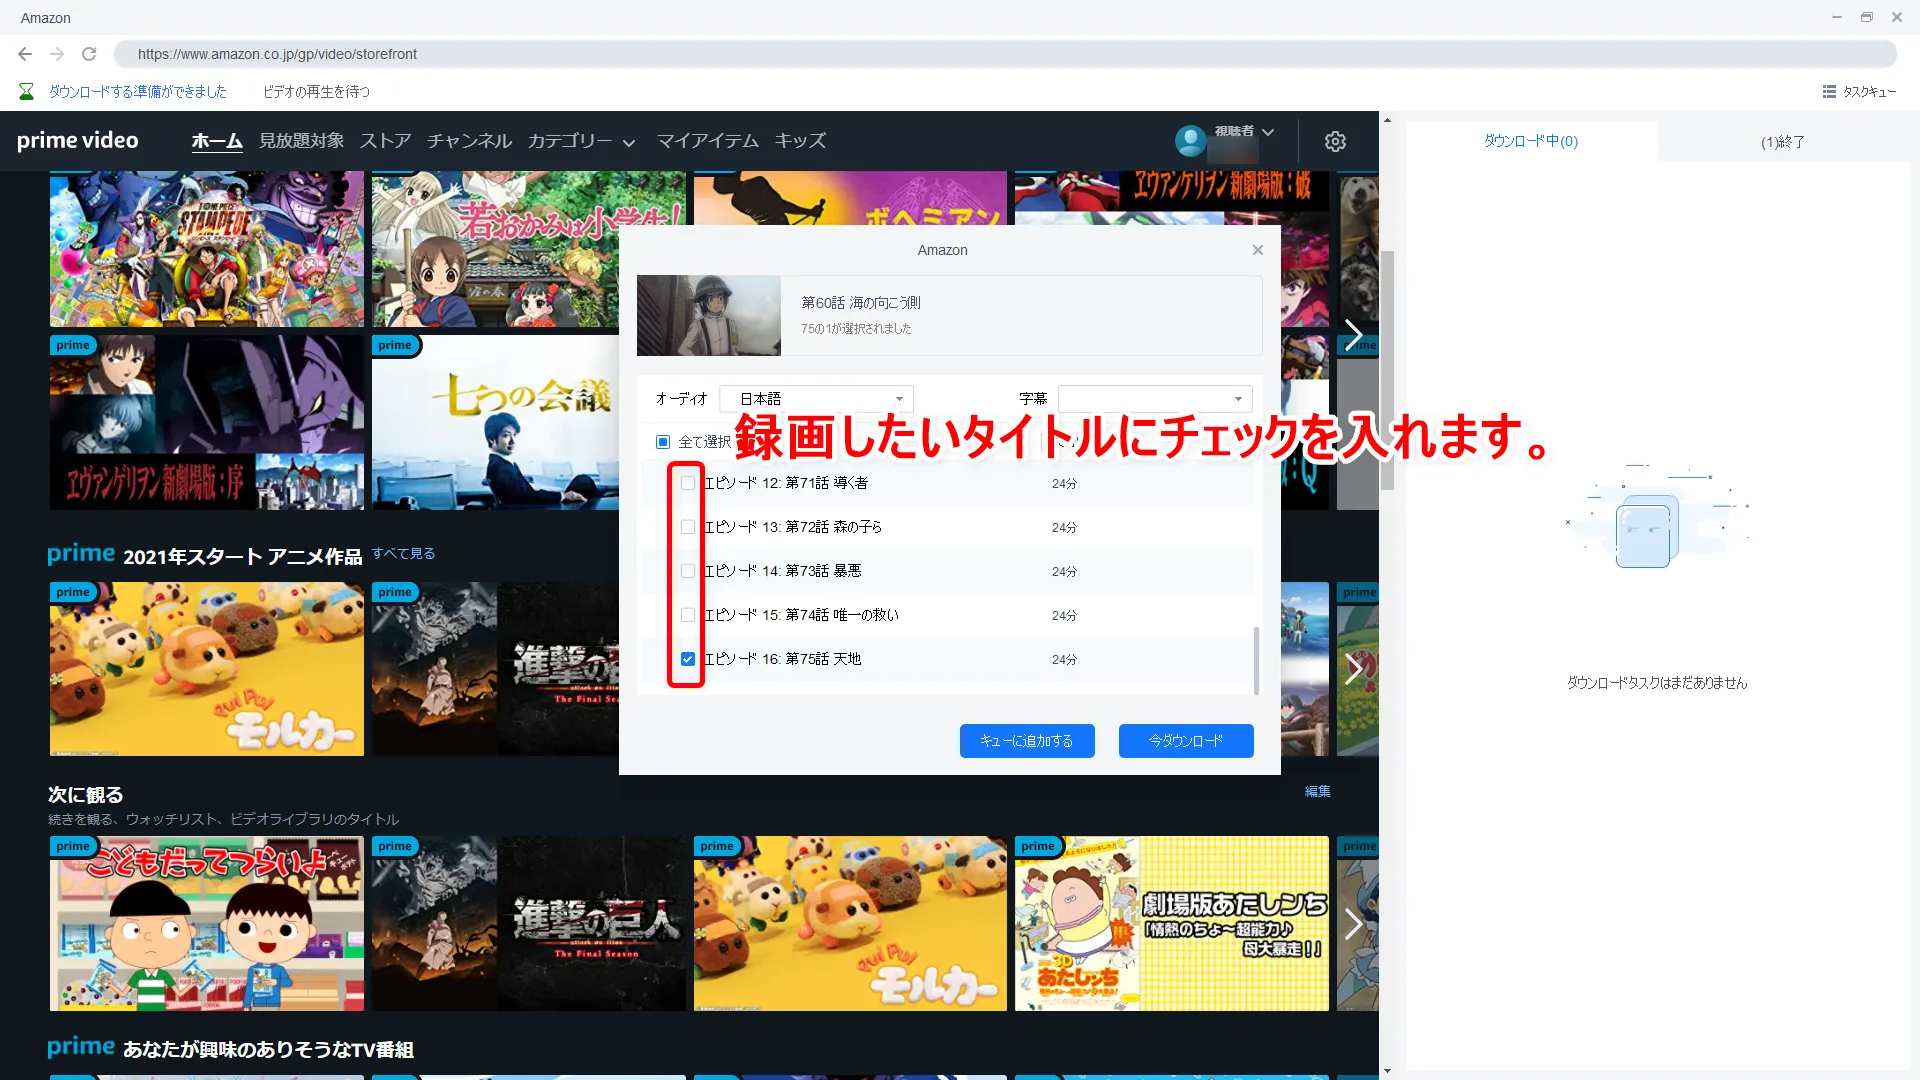The height and width of the screenshot is (1080, 1920).
Task: Check episode 14 第73話 暴悪
Action: (688, 571)
